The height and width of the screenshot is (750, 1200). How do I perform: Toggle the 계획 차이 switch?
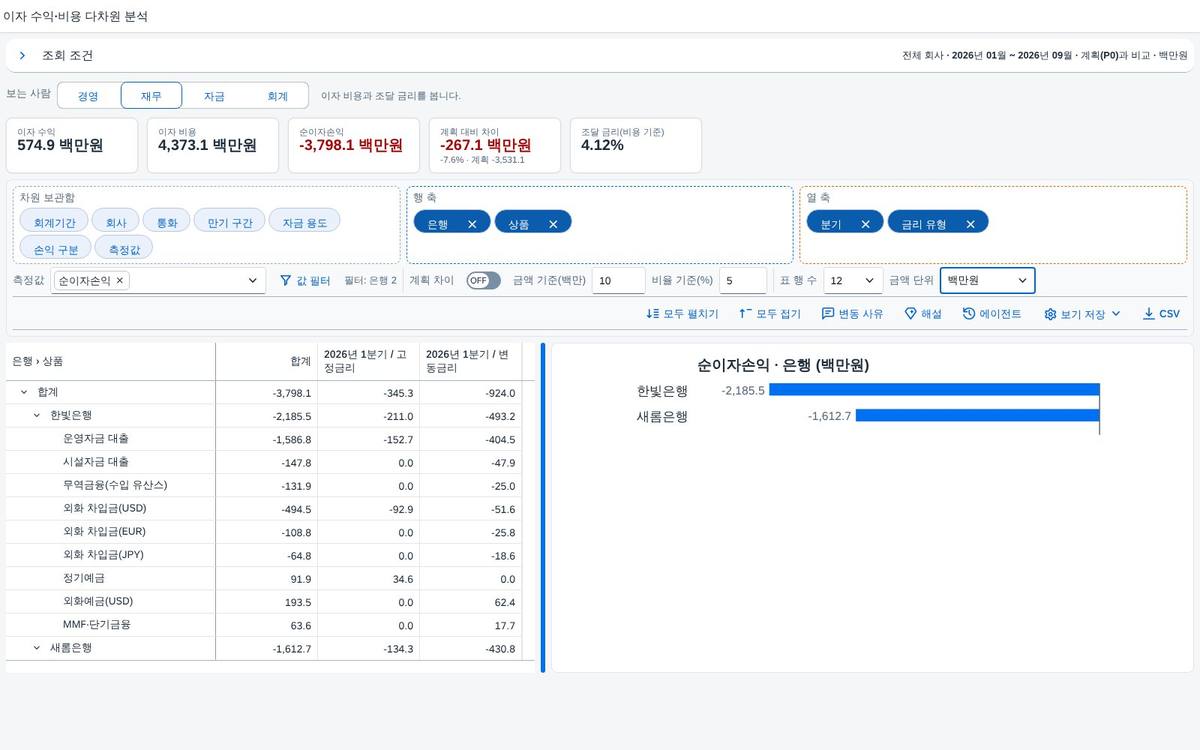click(x=483, y=281)
